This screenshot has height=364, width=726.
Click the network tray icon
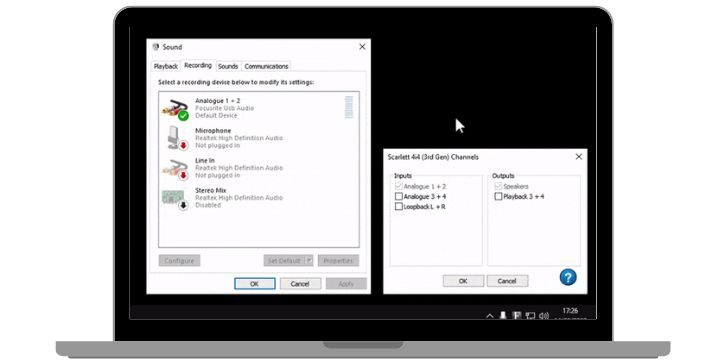pos(530,315)
